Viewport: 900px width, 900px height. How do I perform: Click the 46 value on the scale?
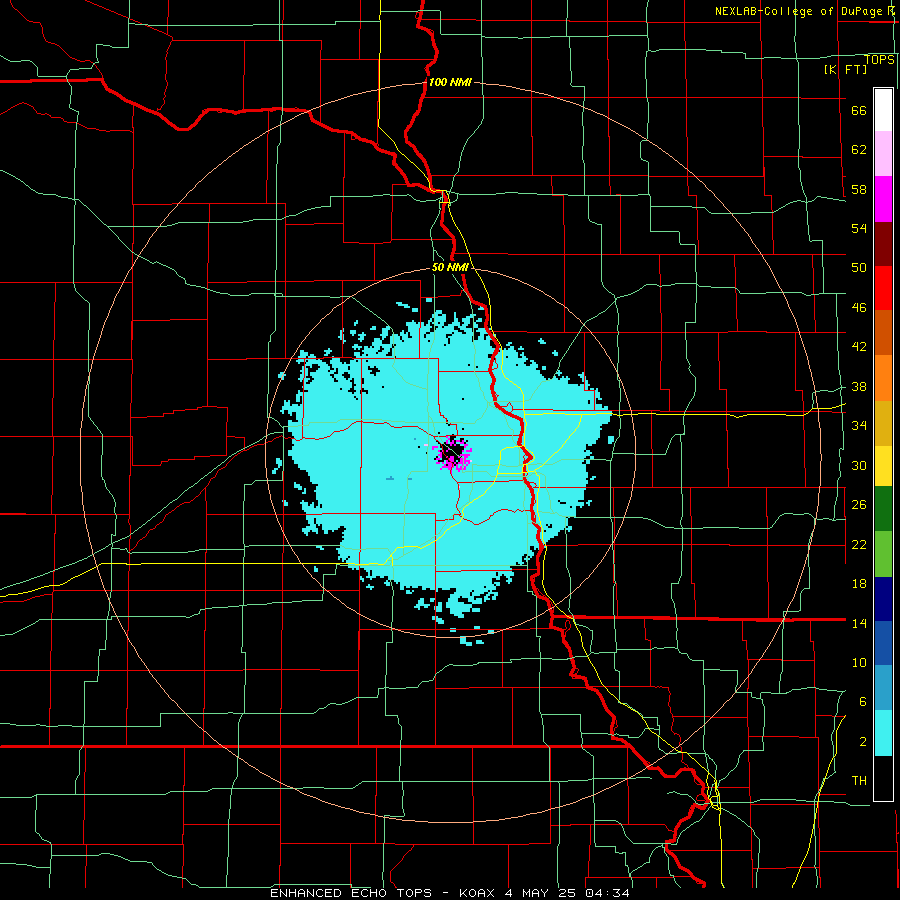(x=859, y=308)
